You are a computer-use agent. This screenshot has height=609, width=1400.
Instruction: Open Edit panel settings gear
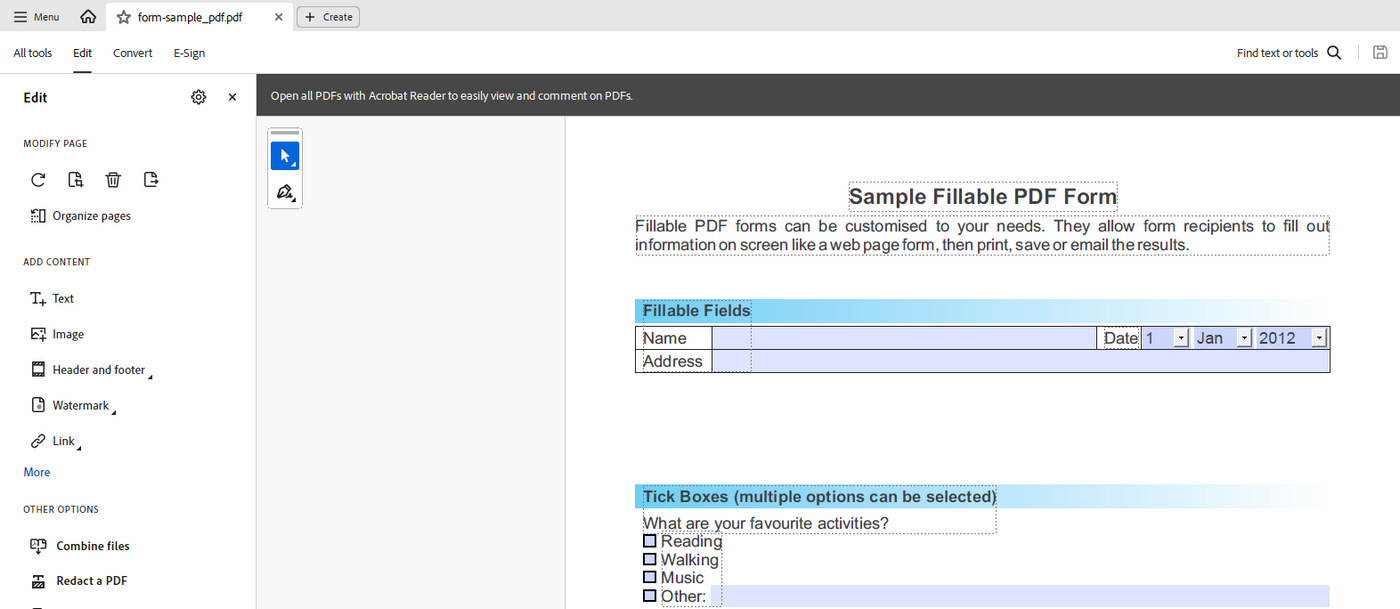click(x=198, y=97)
